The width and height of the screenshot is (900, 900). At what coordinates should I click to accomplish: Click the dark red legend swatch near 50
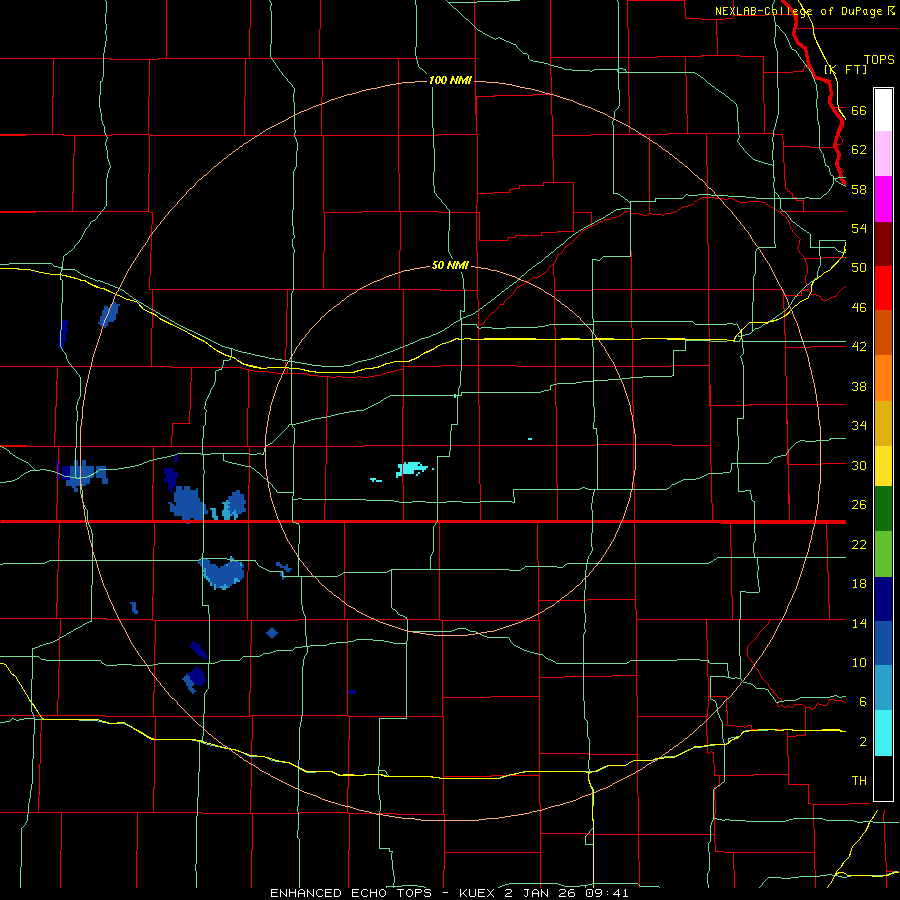883,244
